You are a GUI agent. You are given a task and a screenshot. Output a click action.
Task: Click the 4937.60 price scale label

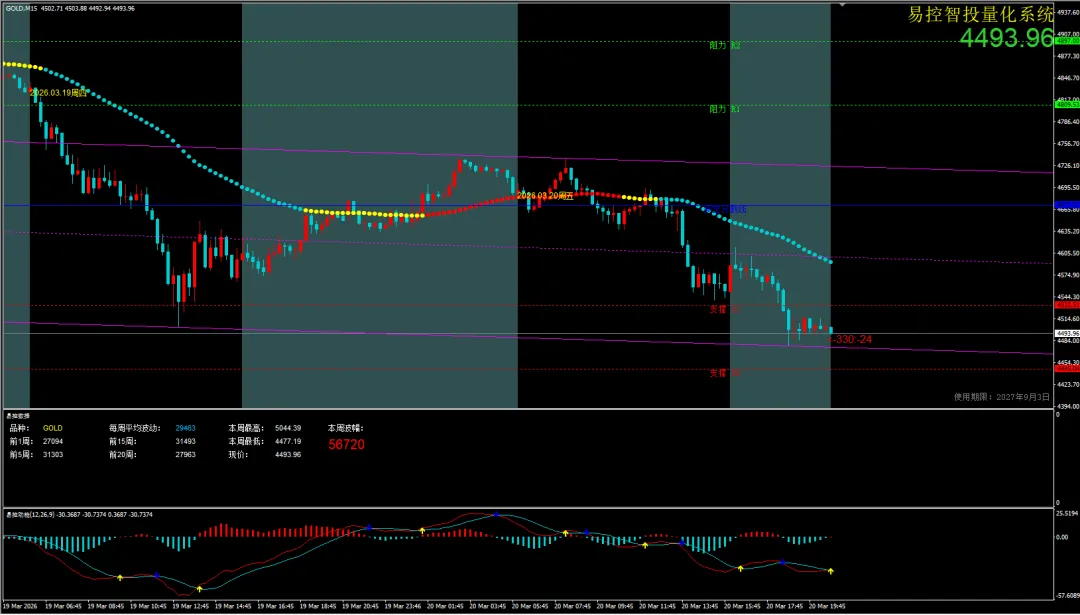pyautogui.click(x=1067, y=12)
